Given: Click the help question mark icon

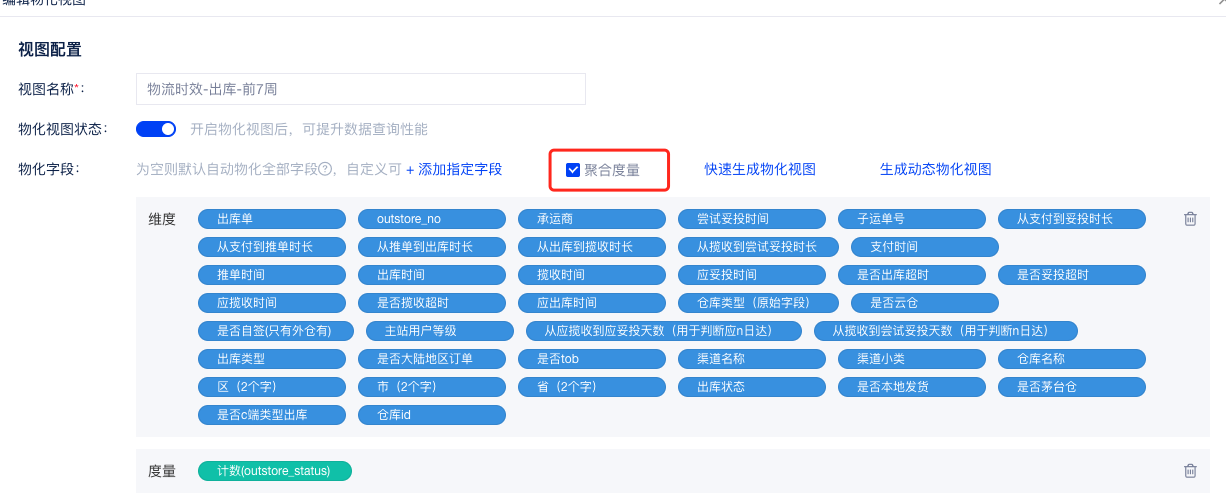Looking at the screenshot, I should pos(325,170).
